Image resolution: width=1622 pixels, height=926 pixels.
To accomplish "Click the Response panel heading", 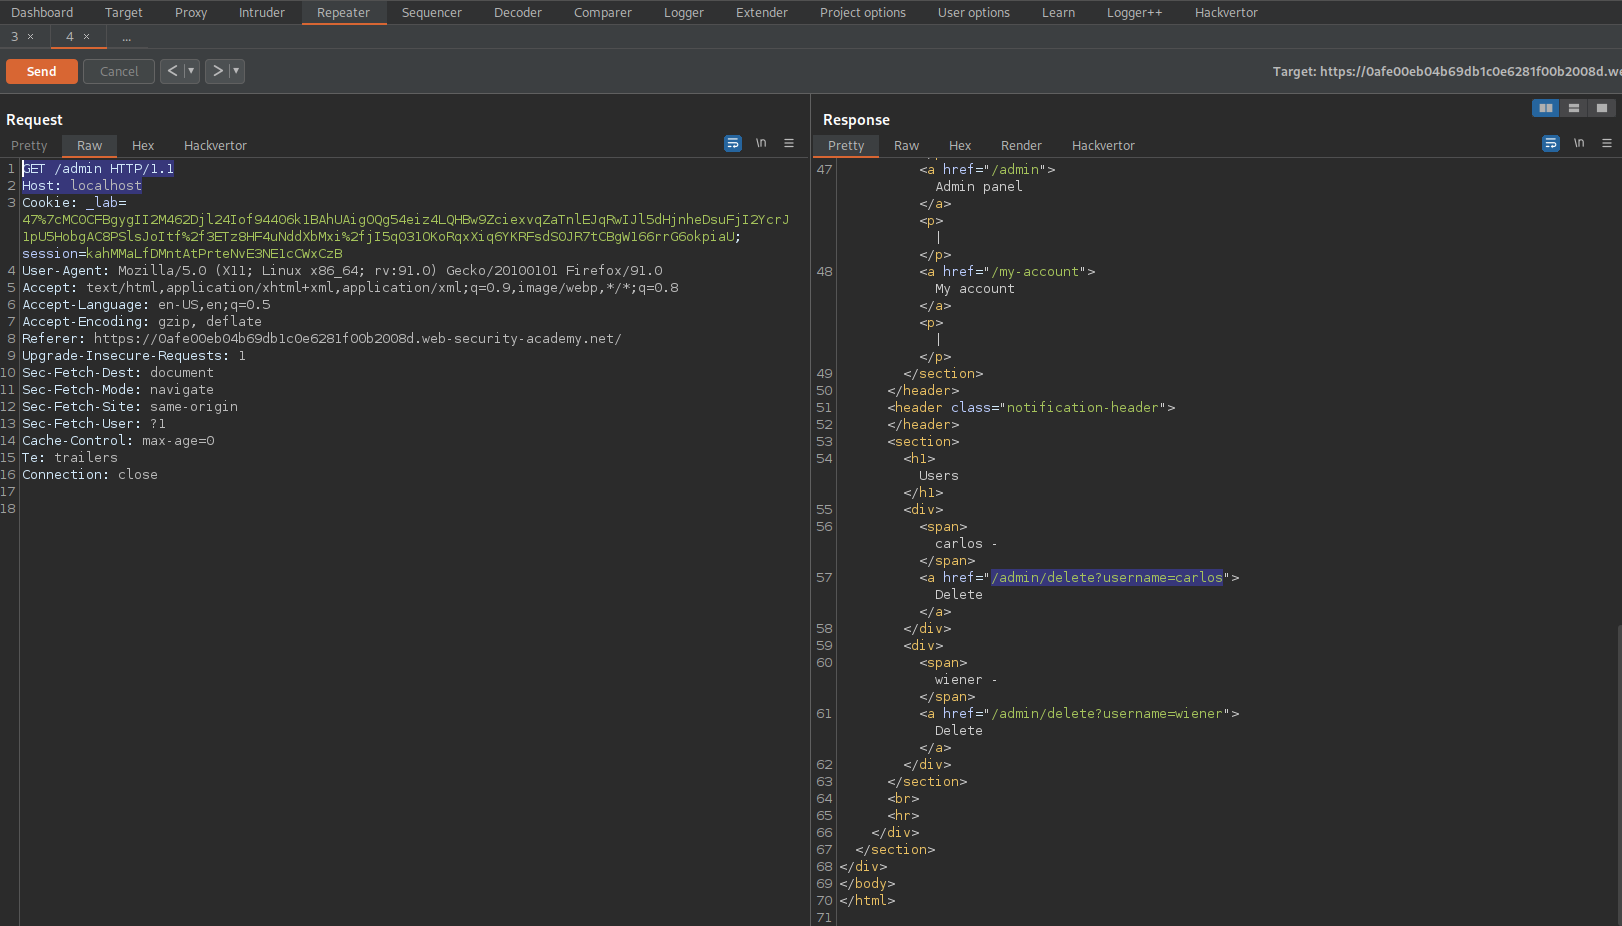I will coord(856,120).
